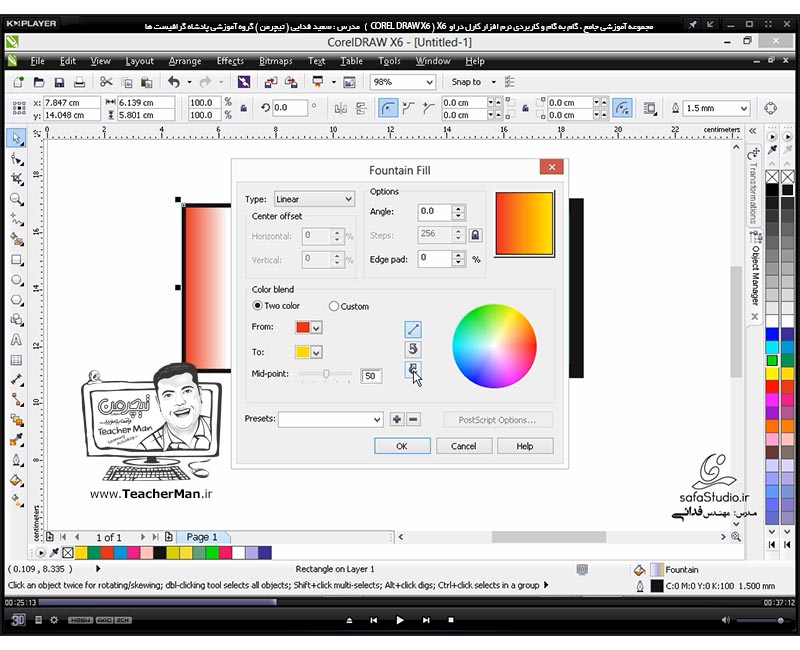Select the Outline pen tool
Viewport: 800px width, 650px height.
click(x=17, y=460)
